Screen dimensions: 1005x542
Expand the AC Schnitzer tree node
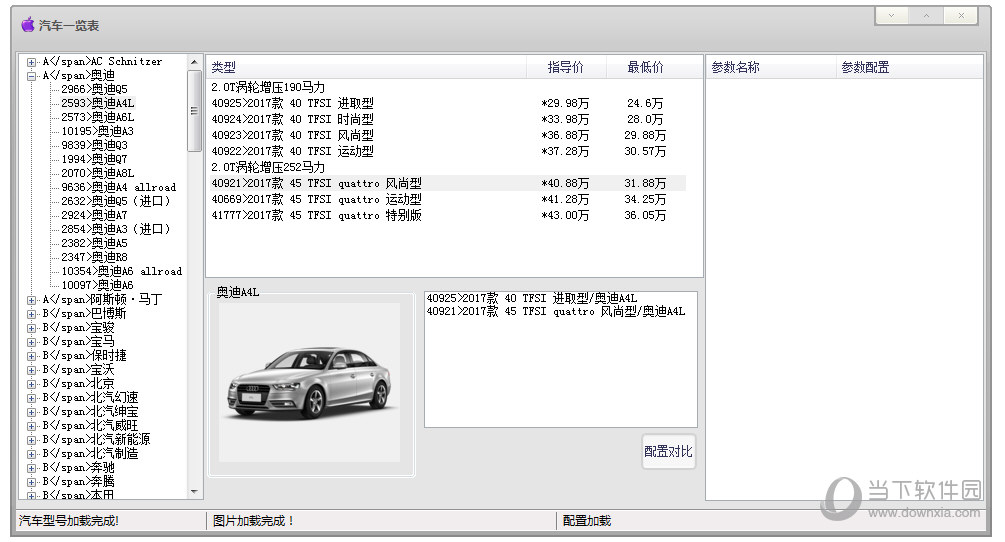coord(31,62)
